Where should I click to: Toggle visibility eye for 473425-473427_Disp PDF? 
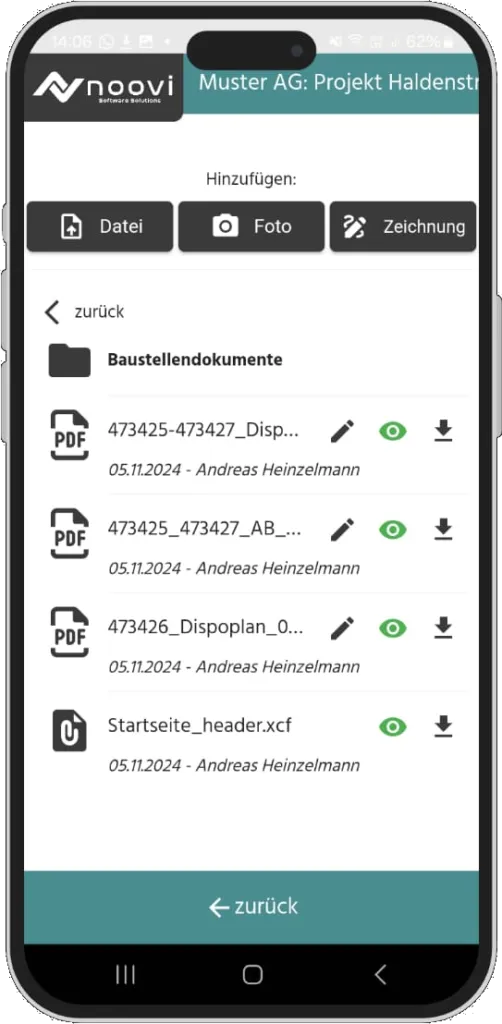[392, 432]
